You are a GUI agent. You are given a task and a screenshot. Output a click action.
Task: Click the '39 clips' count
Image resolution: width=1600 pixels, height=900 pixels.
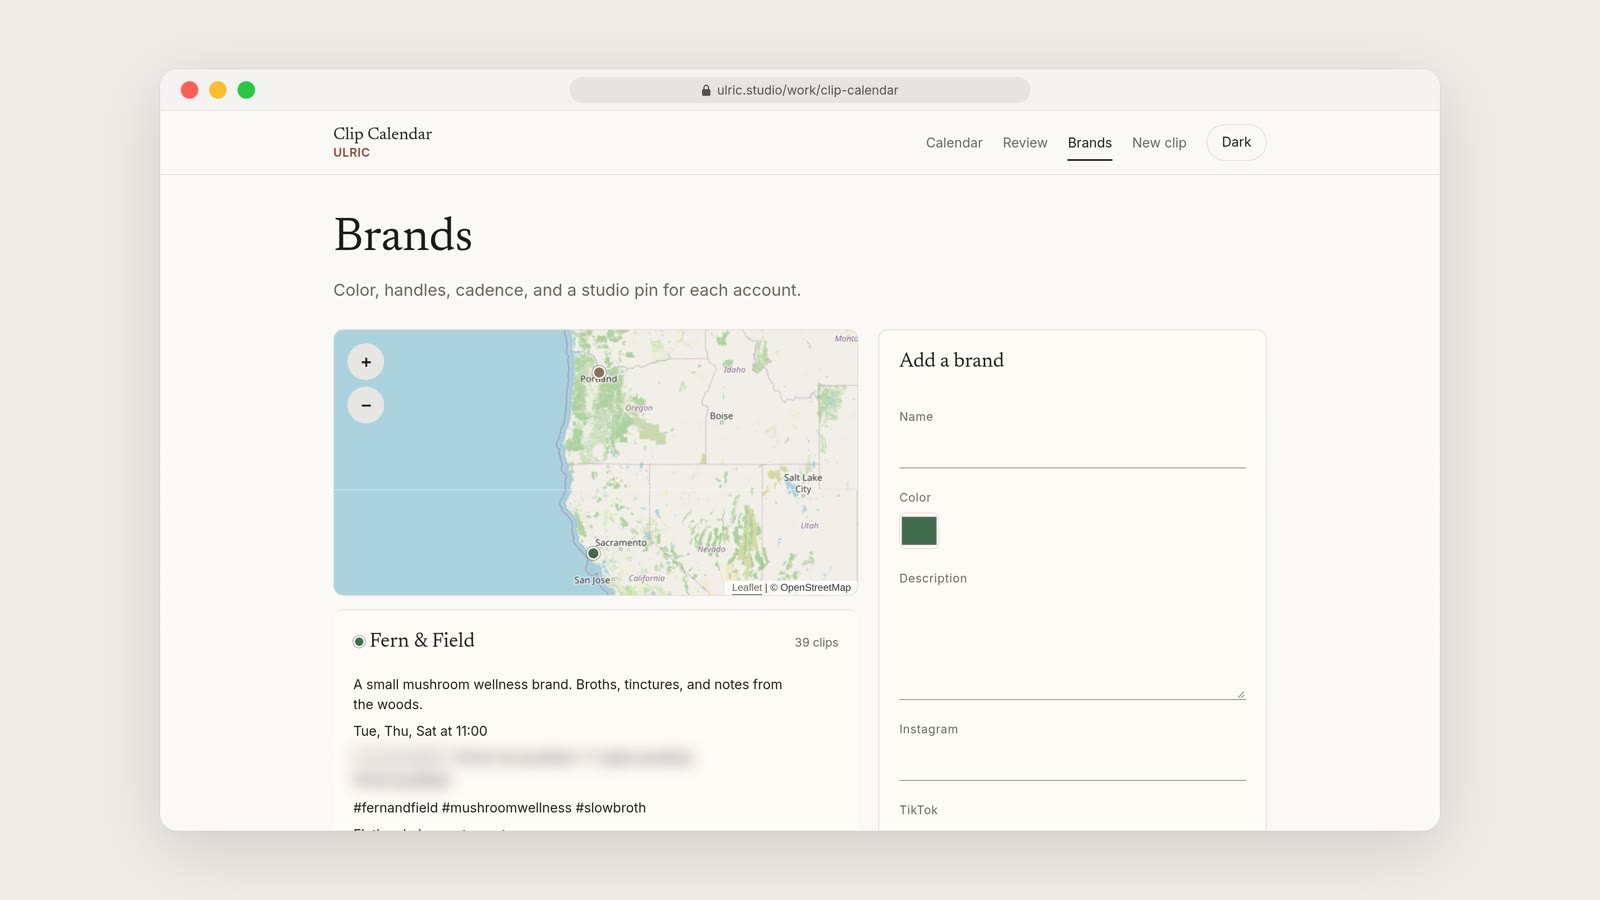[x=816, y=643]
